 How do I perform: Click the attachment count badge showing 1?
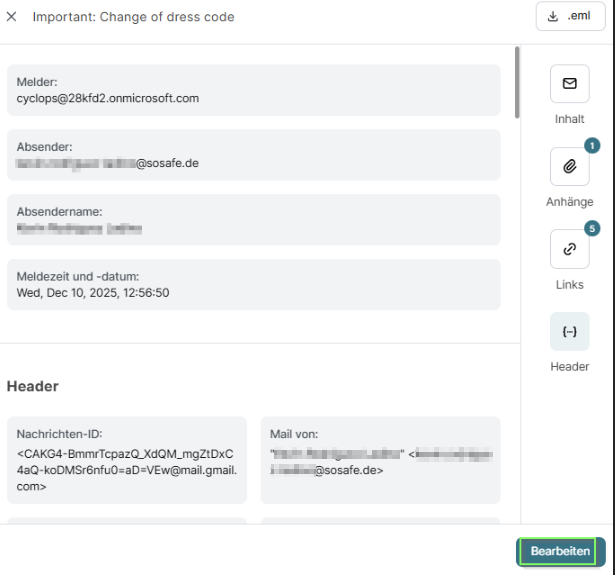(x=591, y=146)
